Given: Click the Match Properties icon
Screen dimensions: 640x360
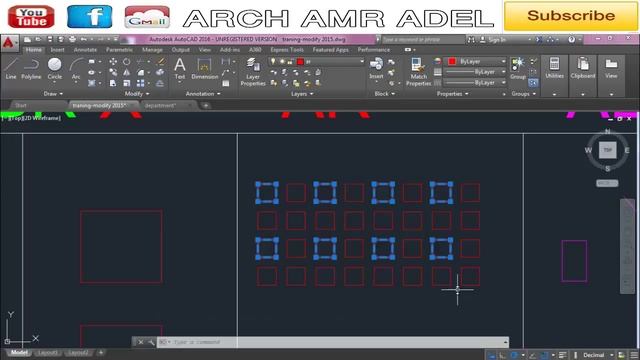Looking at the screenshot, I should coord(418,71).
